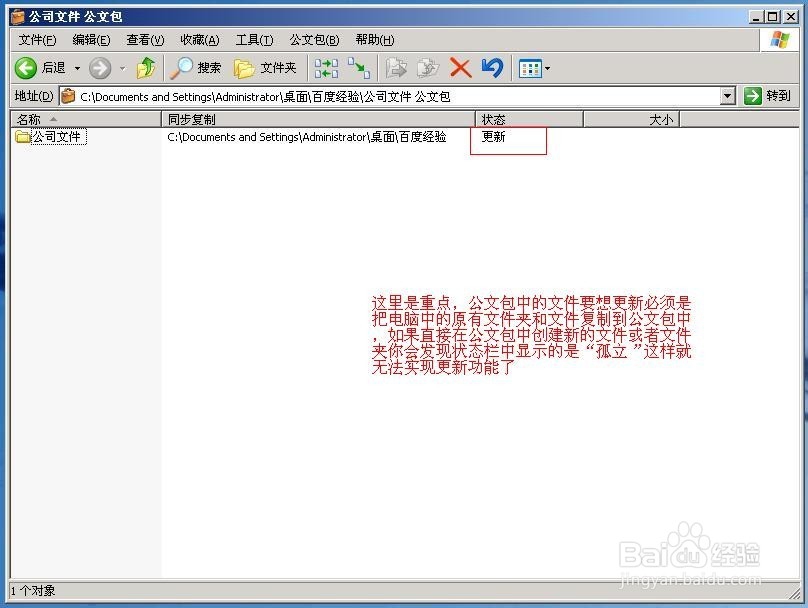Open the 帮助(H) menu

click(375, 40)
